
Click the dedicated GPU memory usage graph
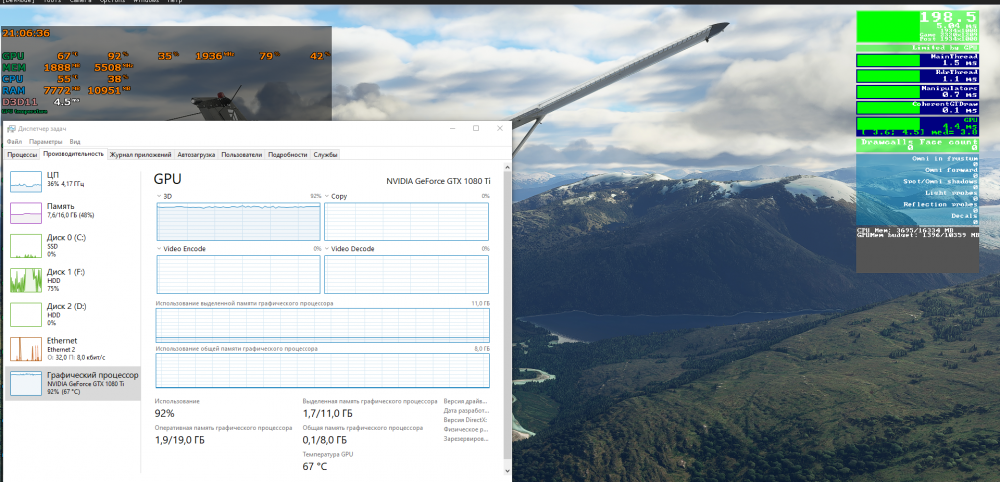[323, 325]
